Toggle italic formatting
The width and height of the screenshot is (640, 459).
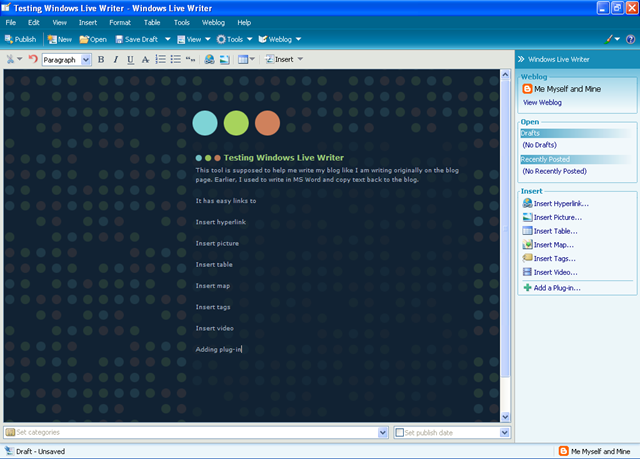pos(116,60)
